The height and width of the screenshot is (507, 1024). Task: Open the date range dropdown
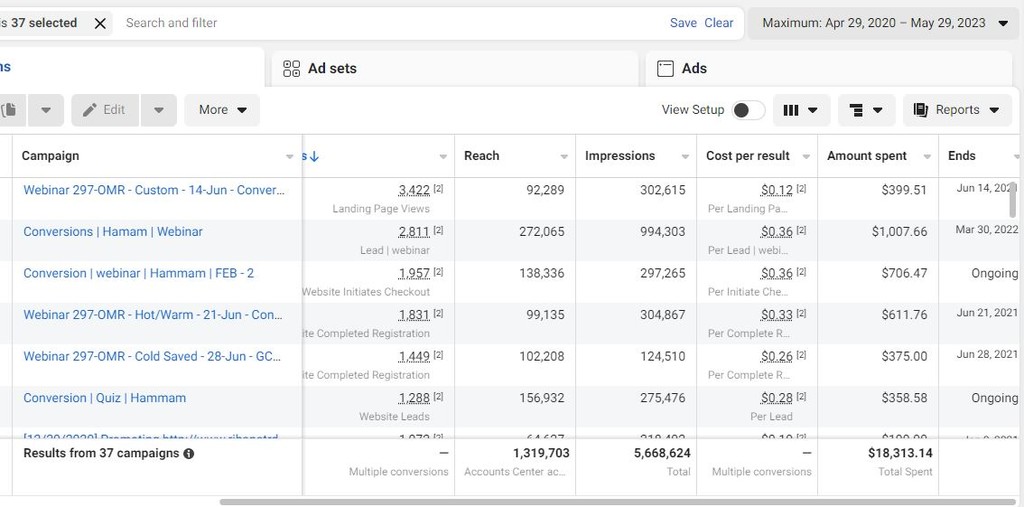tap(885, 23)
